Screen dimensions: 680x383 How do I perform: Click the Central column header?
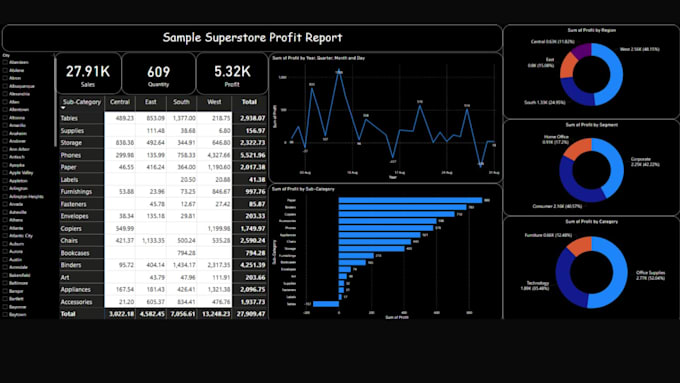120,102
